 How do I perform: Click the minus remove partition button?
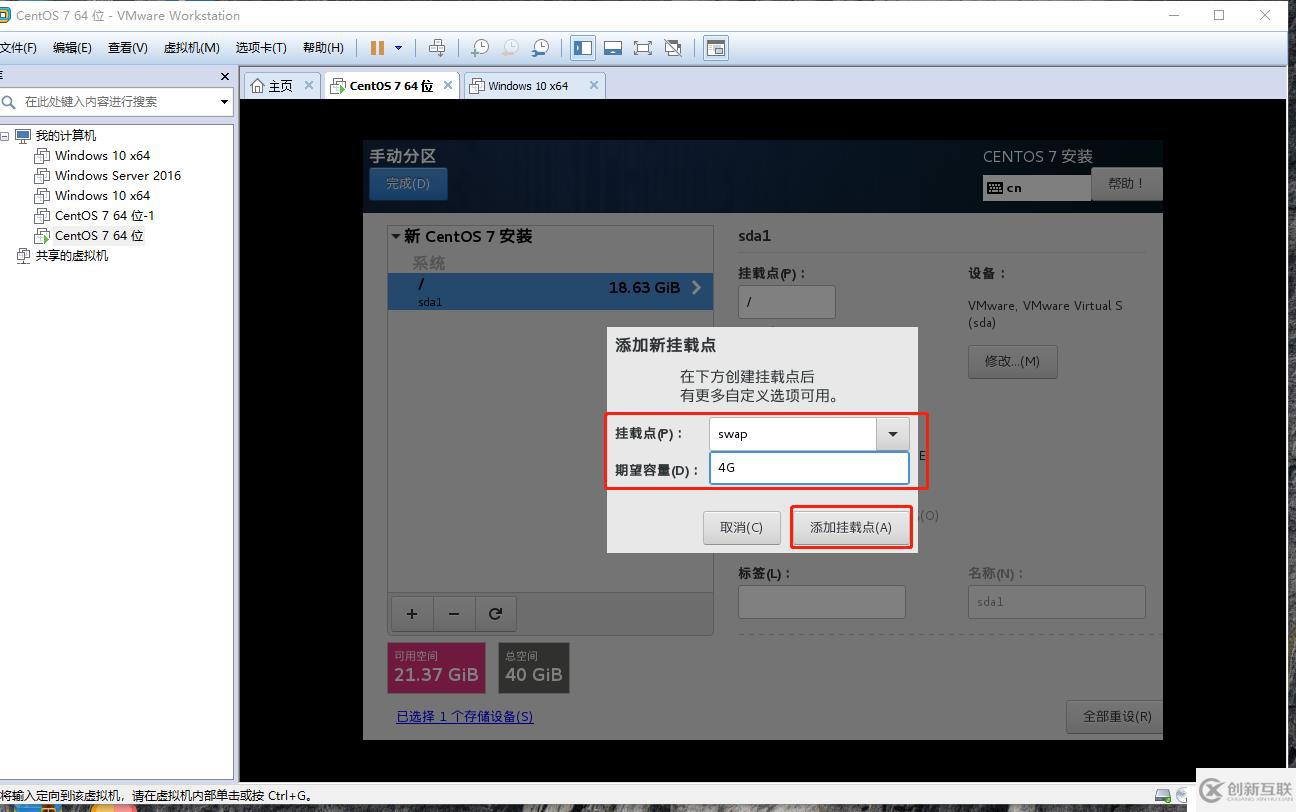click(x=454, y=614)
